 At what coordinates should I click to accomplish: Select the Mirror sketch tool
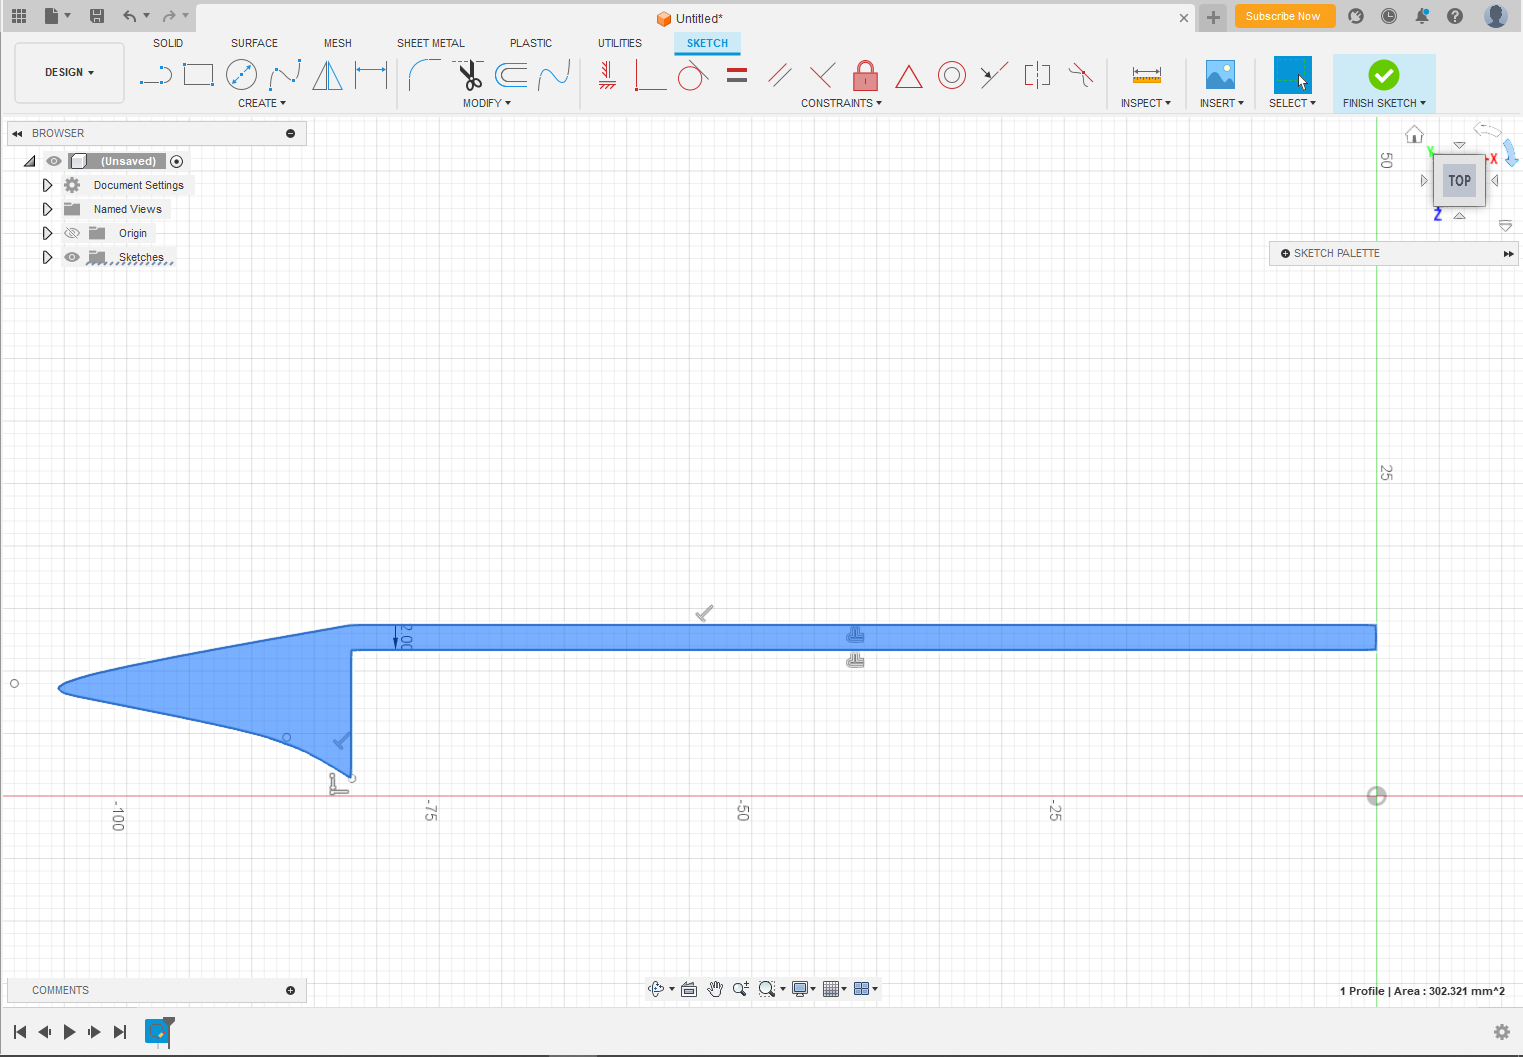point(328,75)
